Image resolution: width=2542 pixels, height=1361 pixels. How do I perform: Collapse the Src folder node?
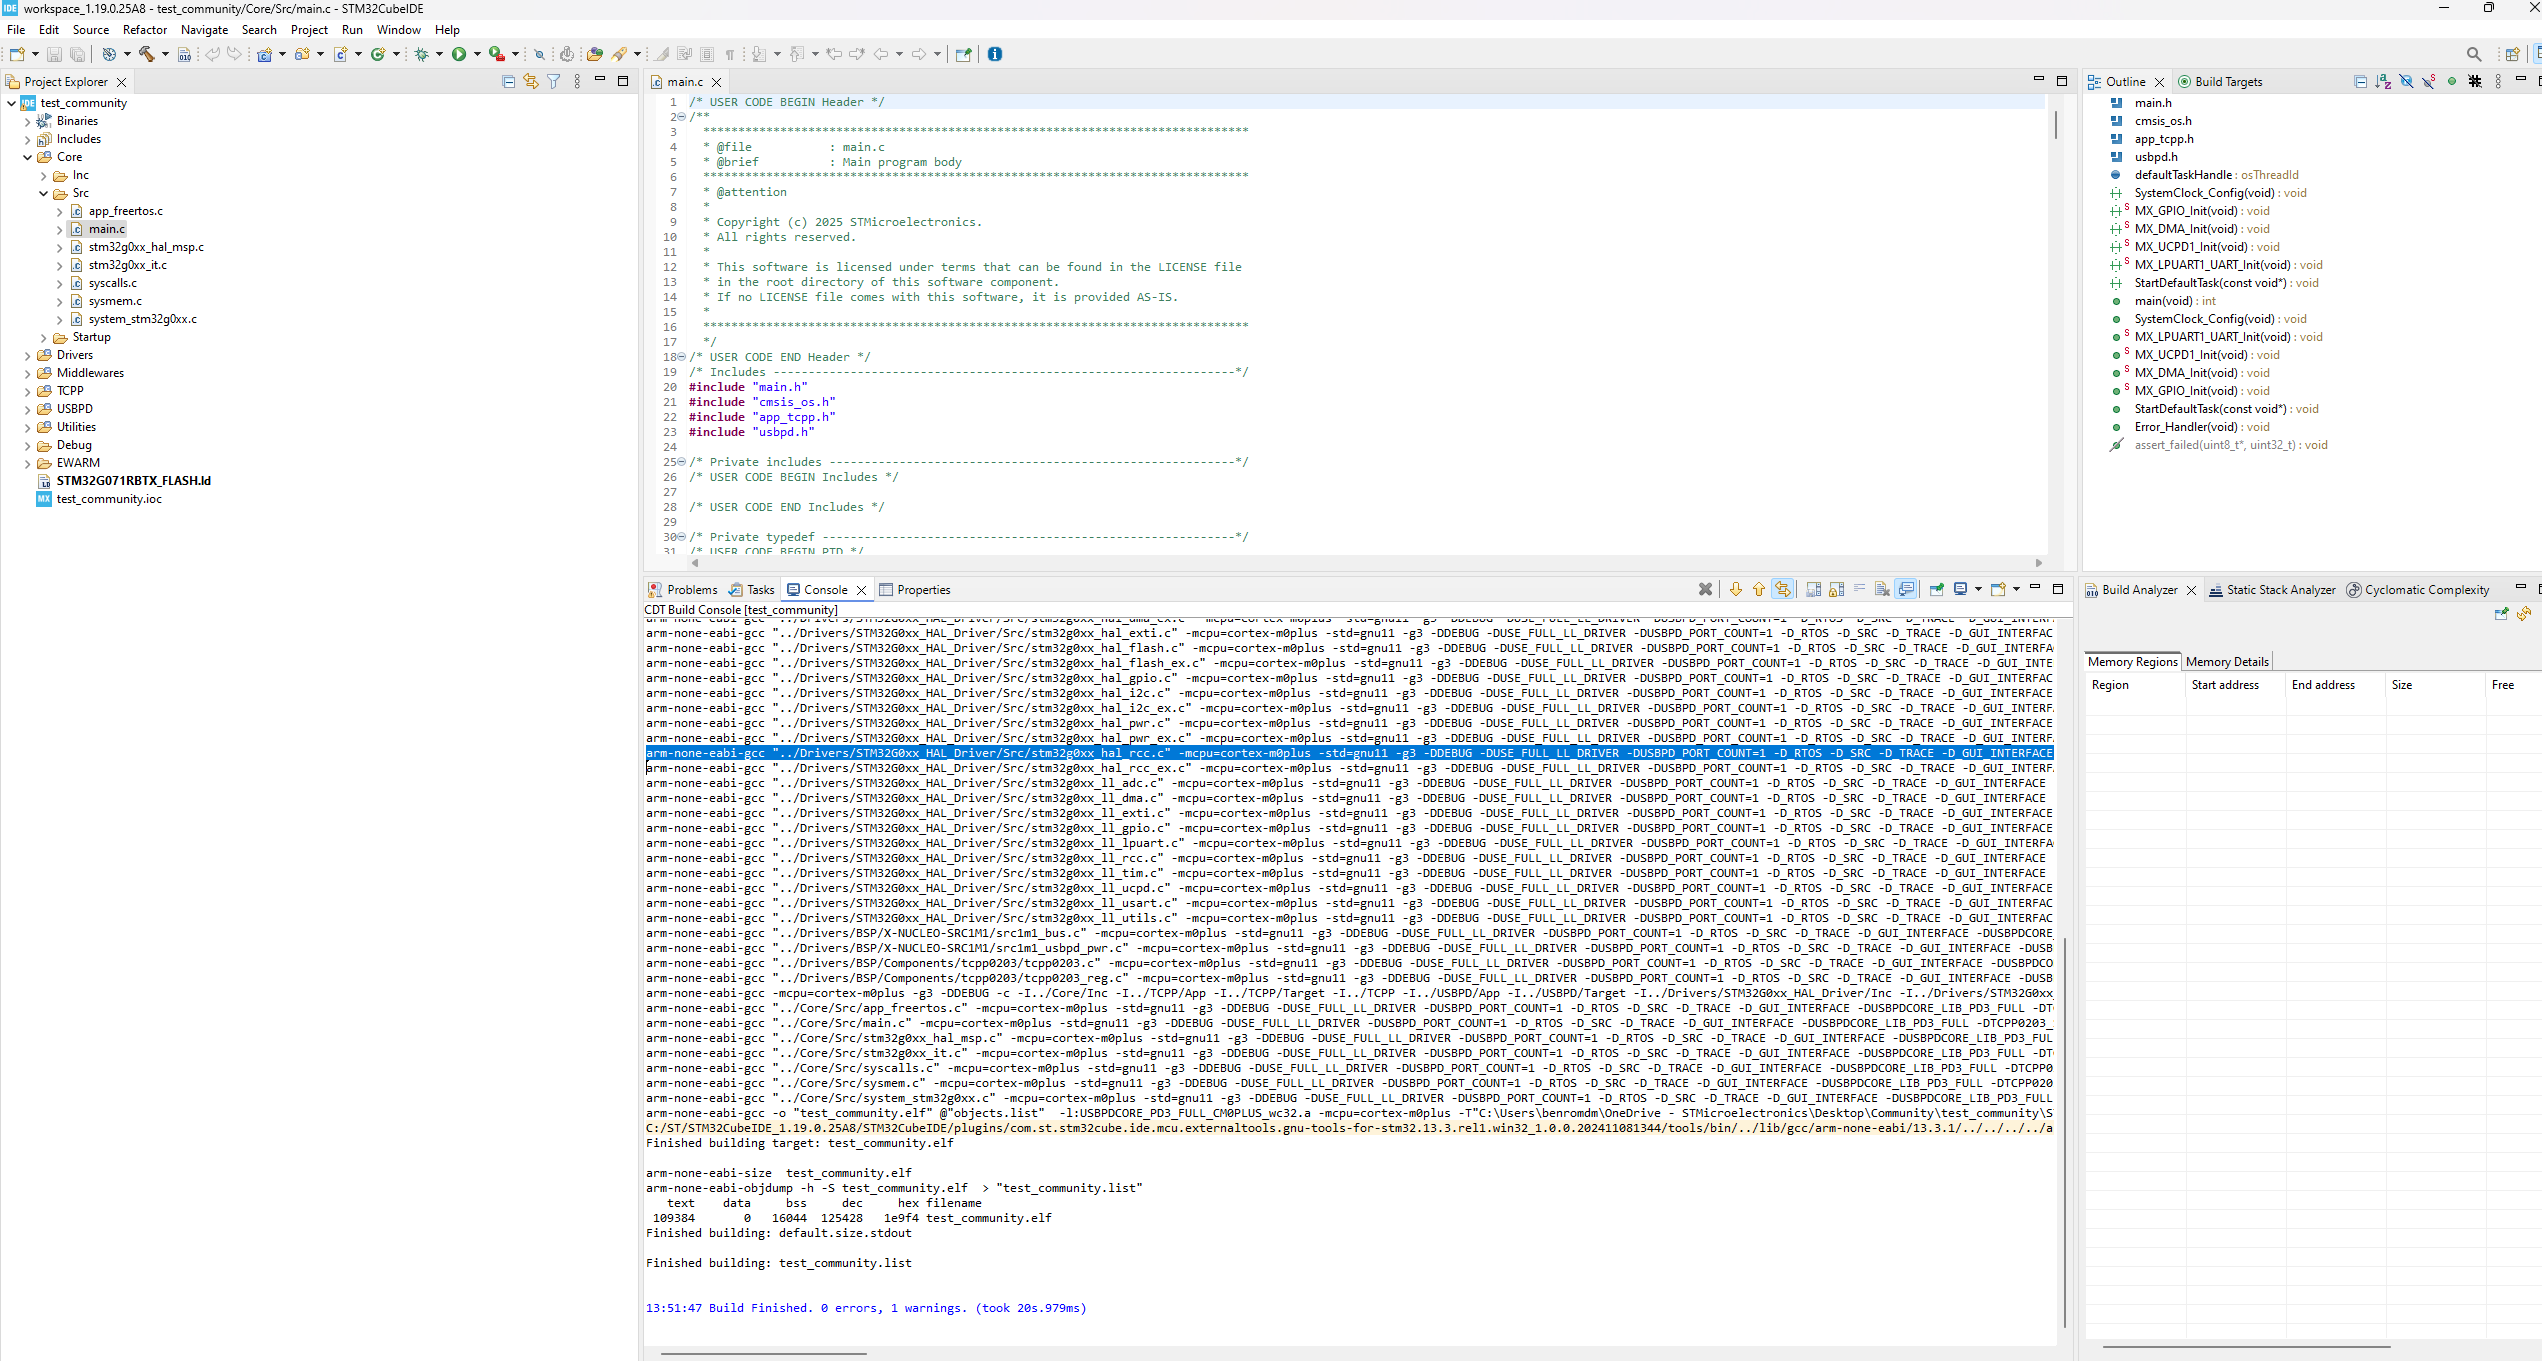point(43,193)
